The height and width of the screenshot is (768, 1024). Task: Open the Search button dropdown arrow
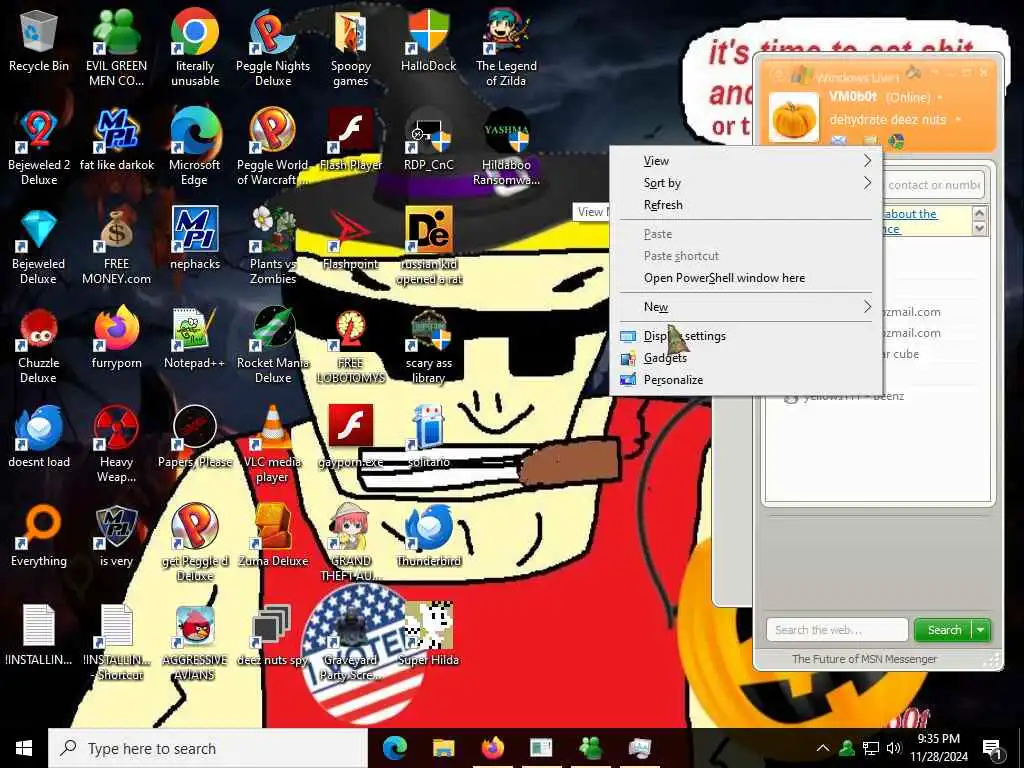[x=981, y=630]
